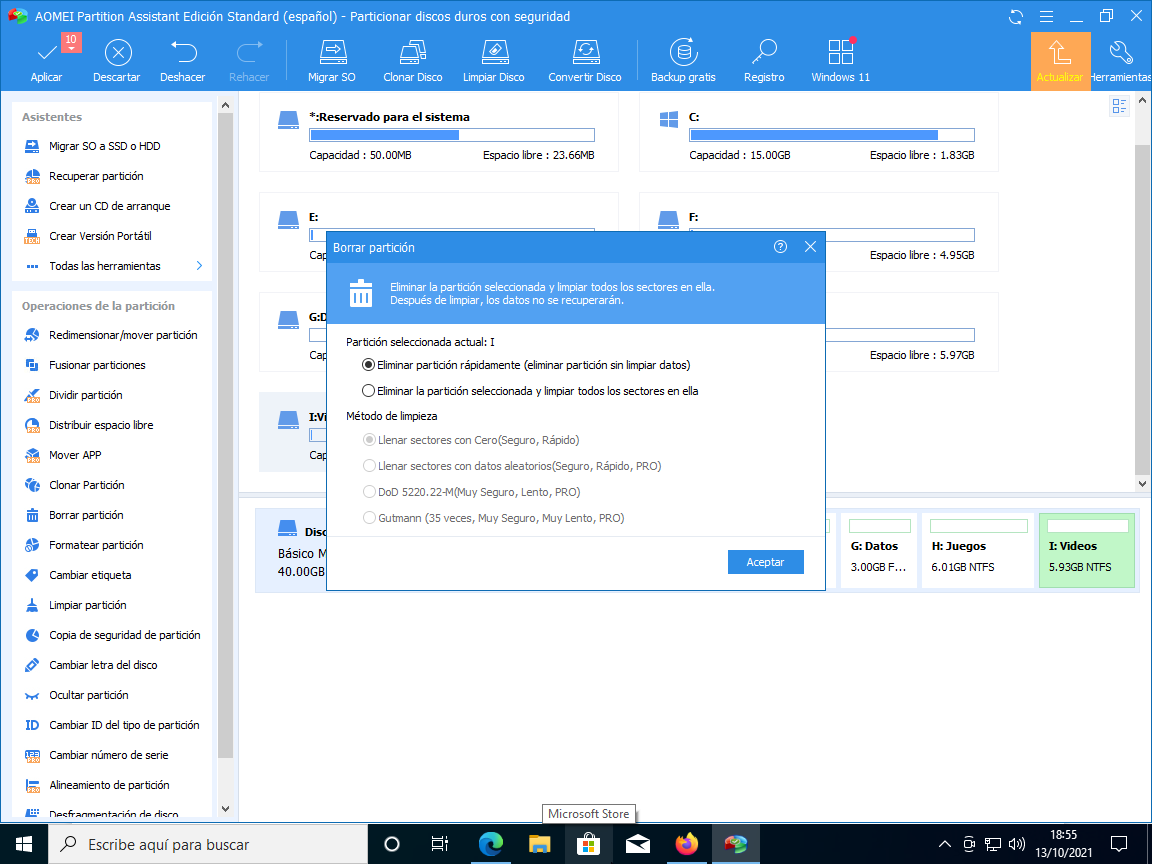The height and width of the screenshot is (864, 1152).
Task: Confirm dialog with Aceptar button
Action: (x=766, y=562)
